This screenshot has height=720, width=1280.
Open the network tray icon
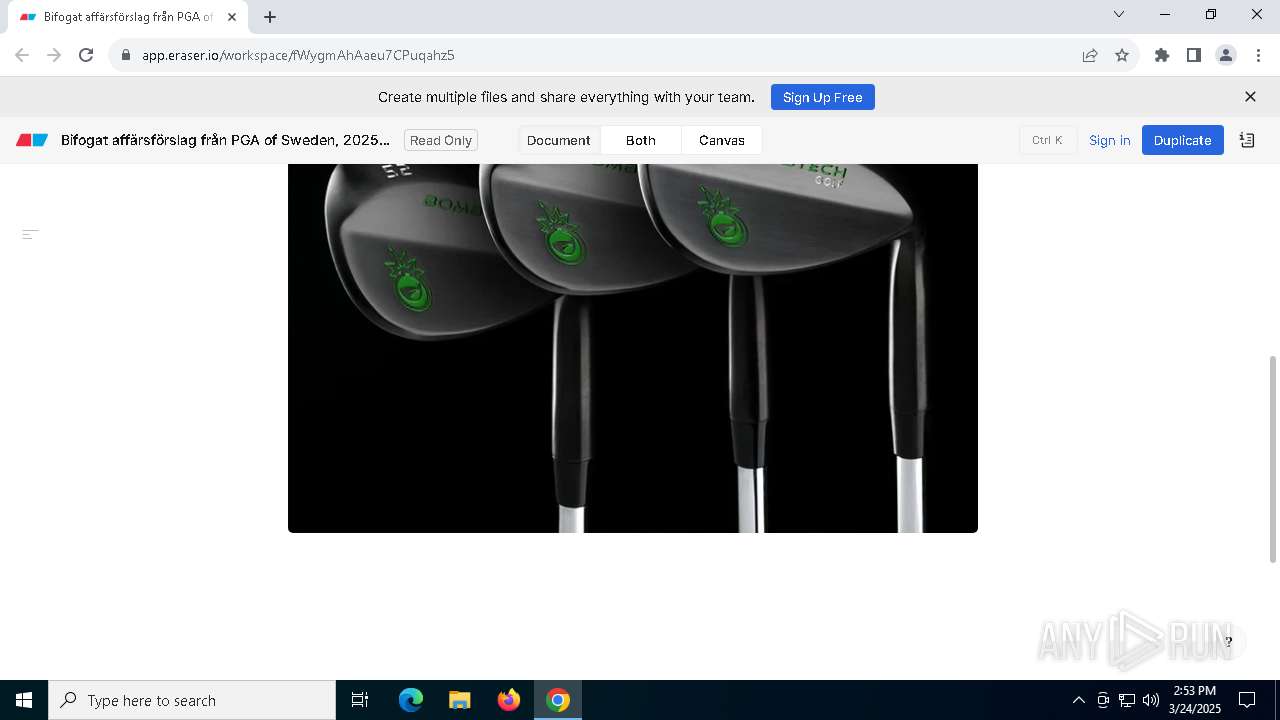tap(1127, 700)
